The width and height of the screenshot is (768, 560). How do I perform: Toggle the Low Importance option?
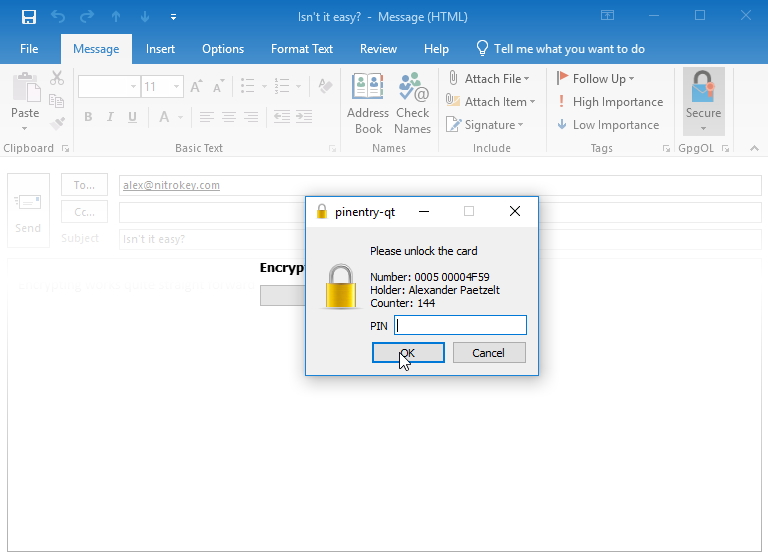click(607, 125)
